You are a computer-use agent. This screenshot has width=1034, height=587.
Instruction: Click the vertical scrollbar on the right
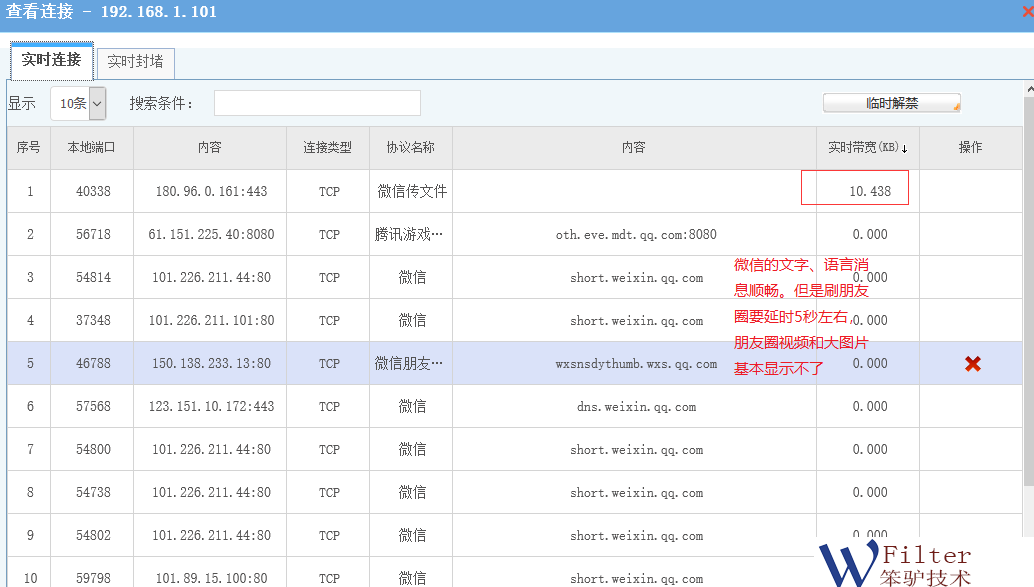(x=1028, y=300)
